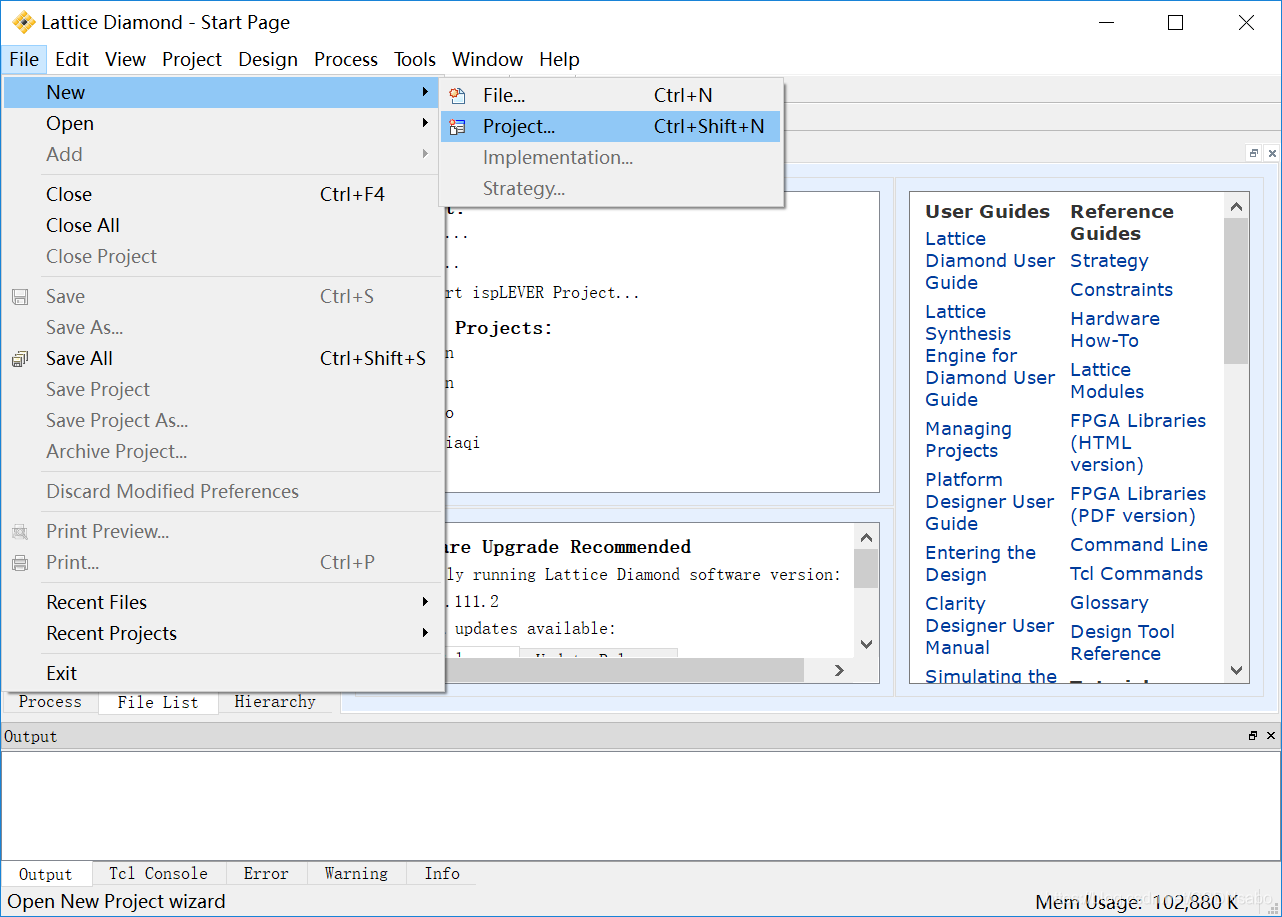Open FPGA Libraries (HTML version) link

pyautogui.click(x=1138, y=443)
